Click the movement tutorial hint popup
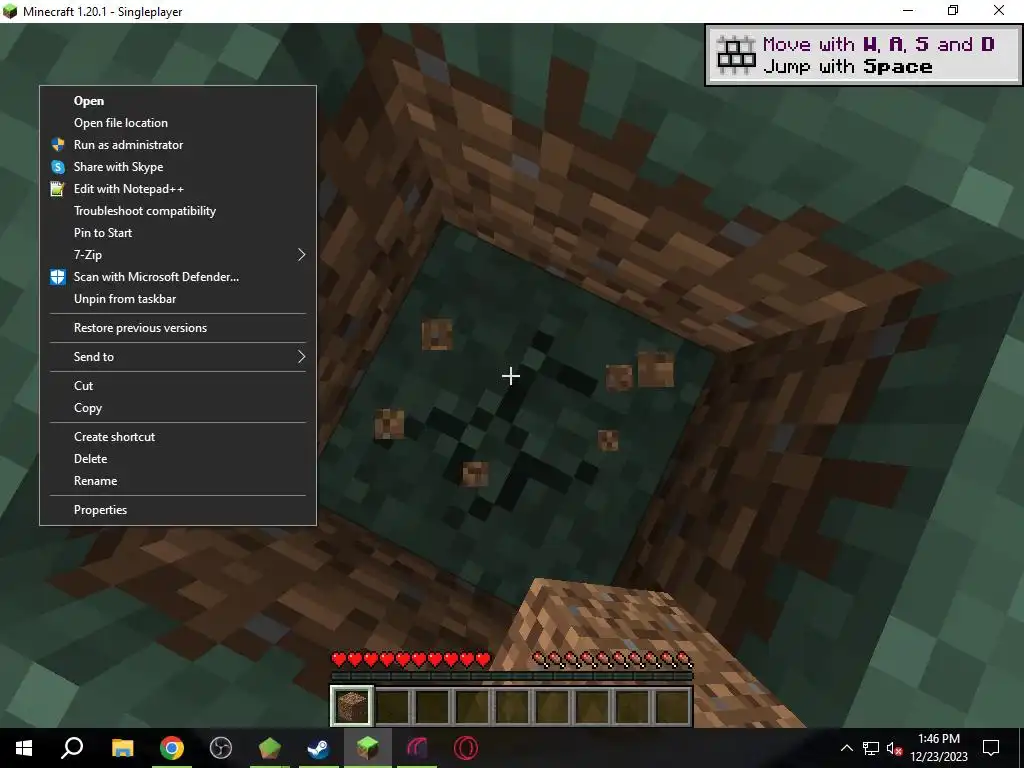The image size is (1024, 768). point(863,55)
